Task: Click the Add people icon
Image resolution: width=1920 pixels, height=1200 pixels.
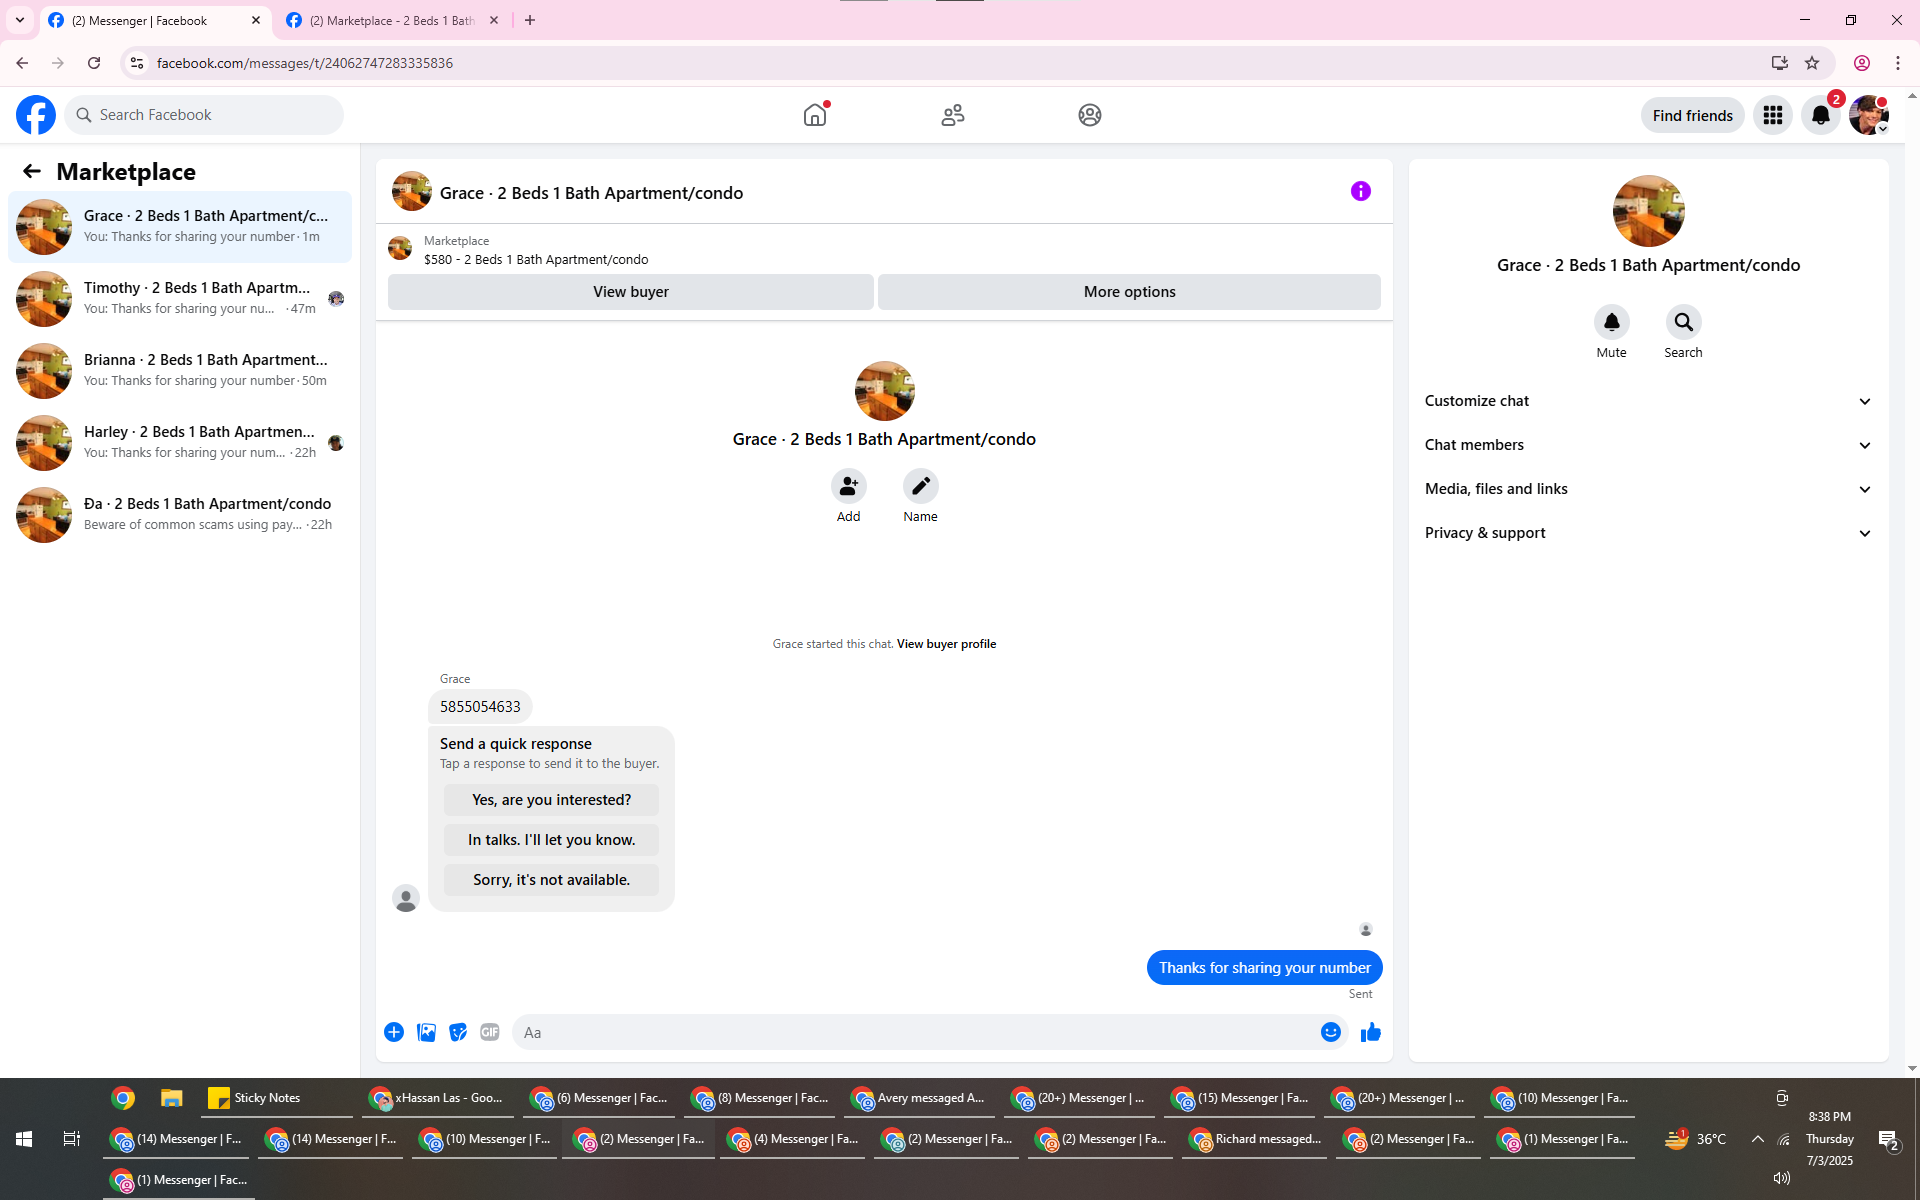Action: click(848, 486)
